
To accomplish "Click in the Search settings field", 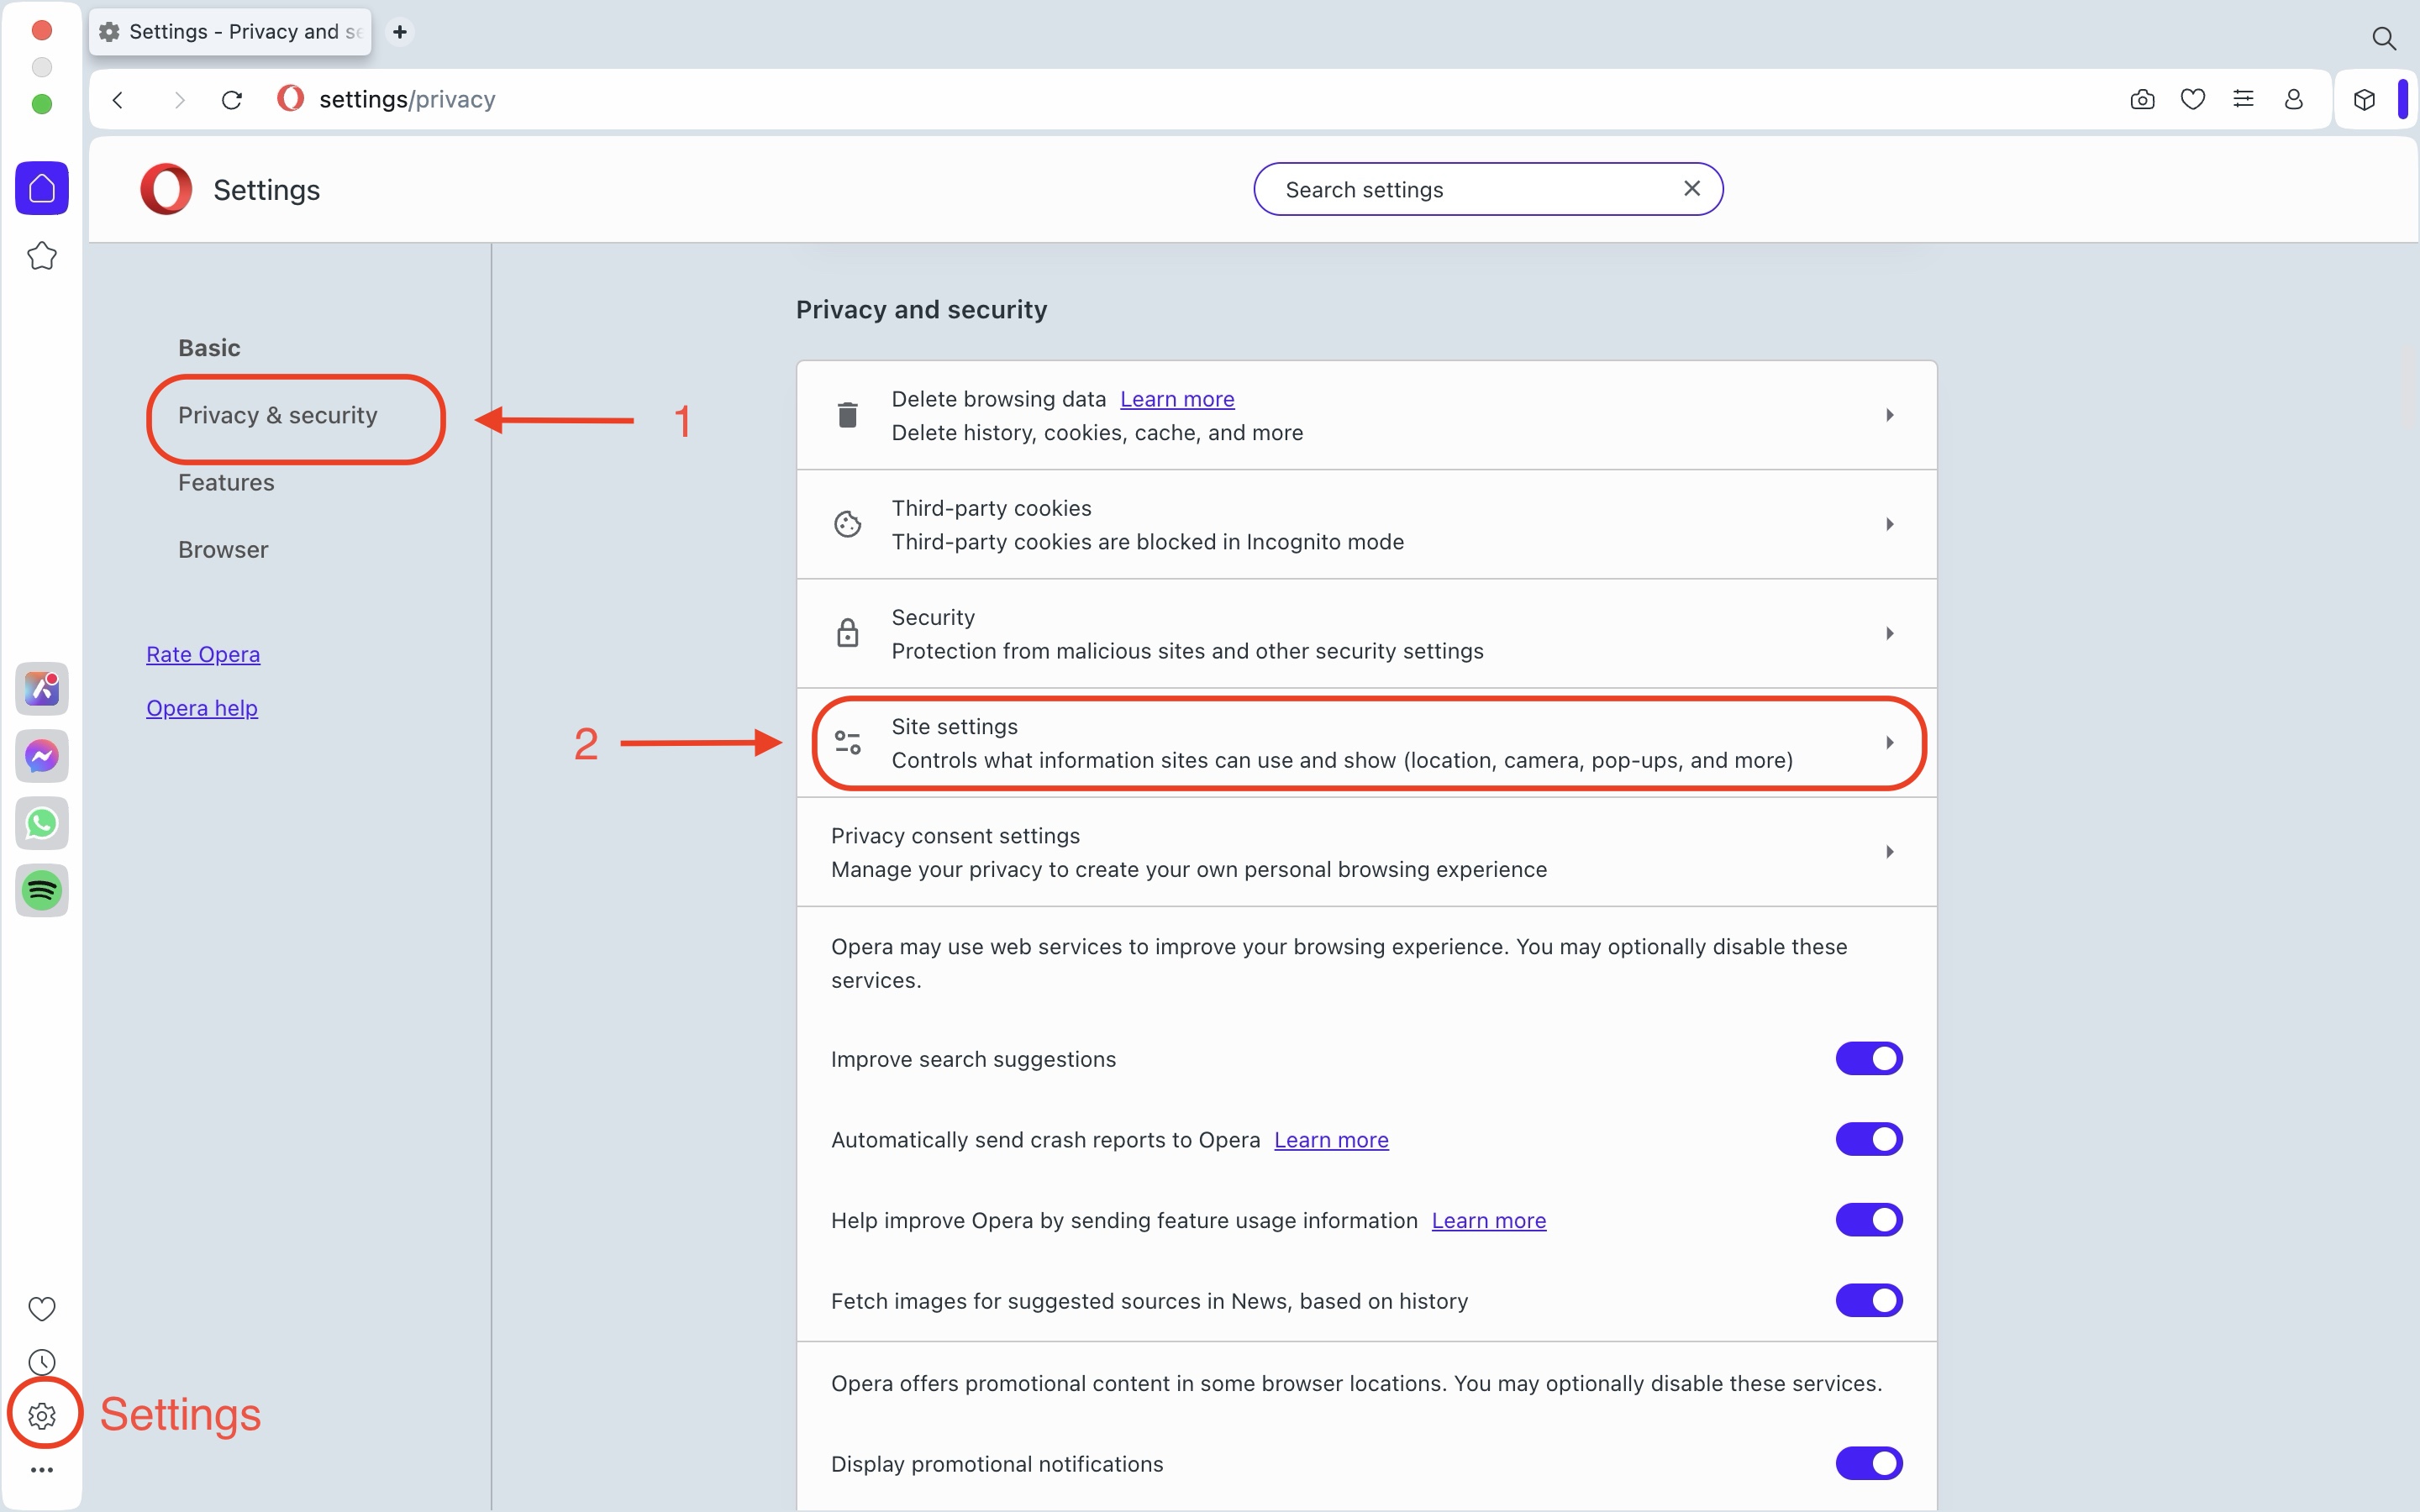I will 1487,189.
